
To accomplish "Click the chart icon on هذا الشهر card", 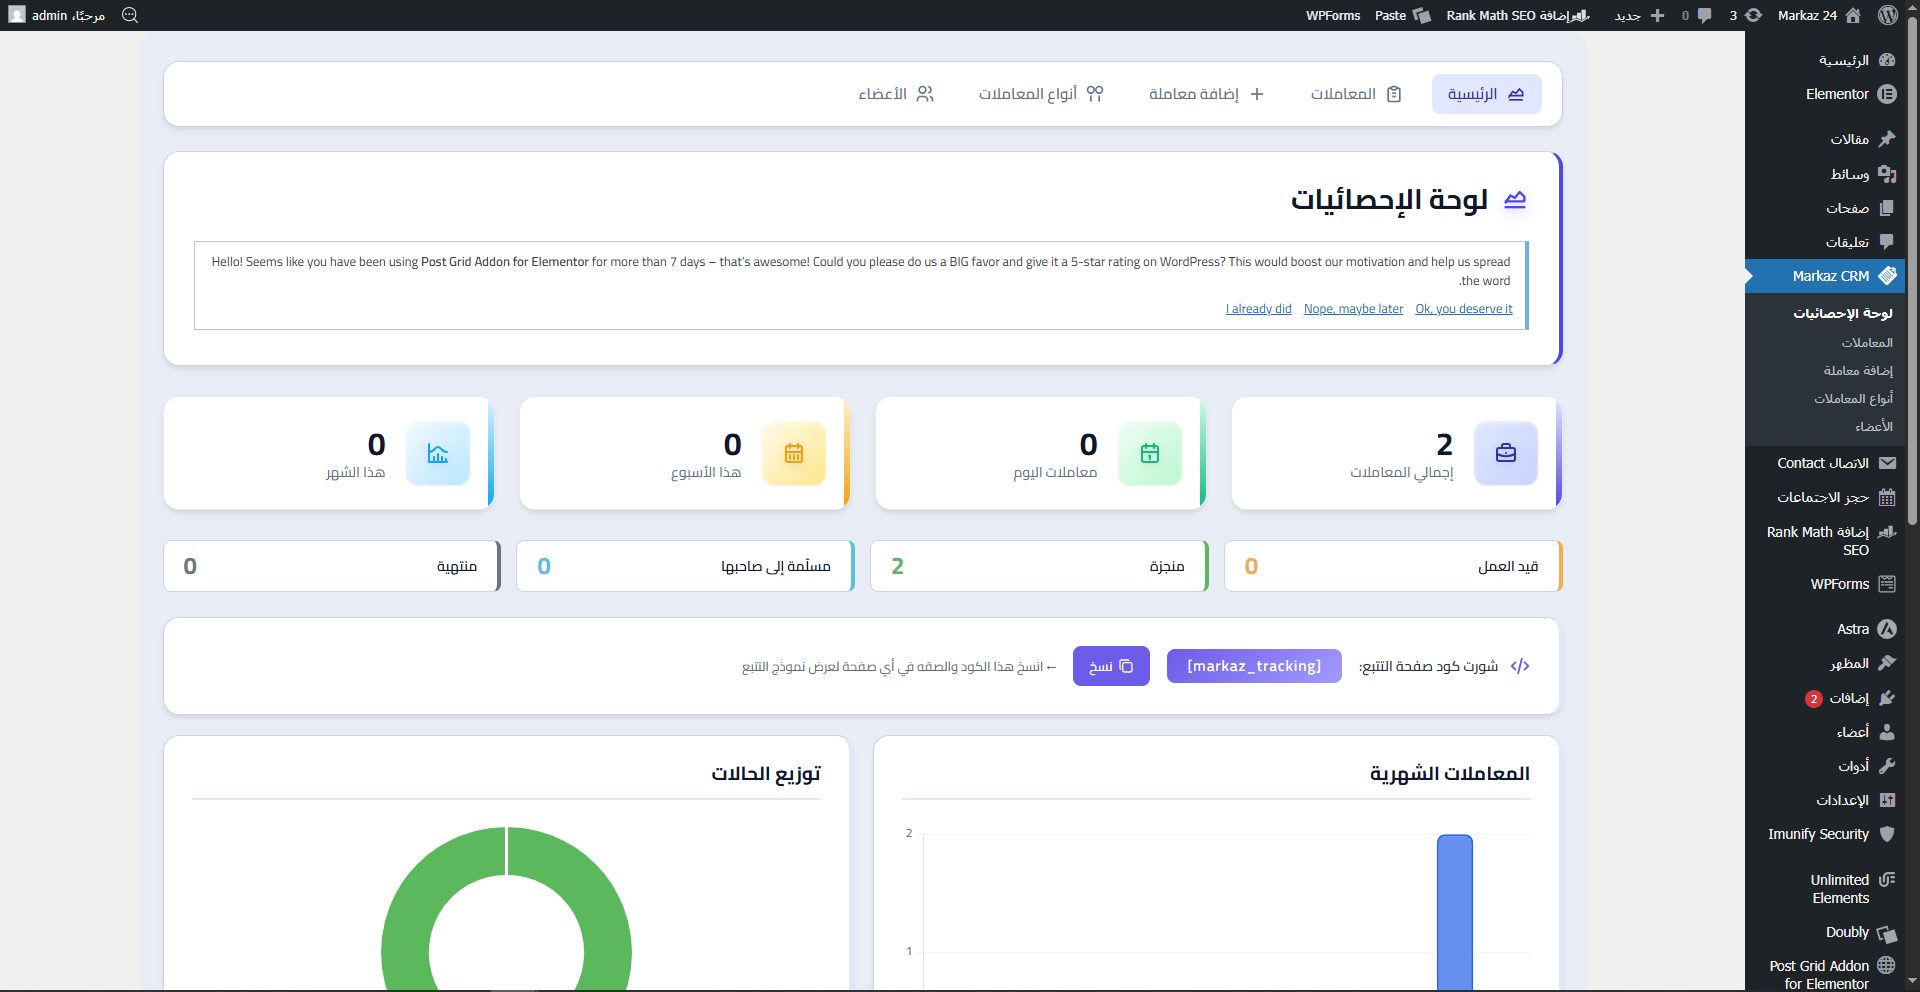I will pyautogui.click(x=438, y=453).
